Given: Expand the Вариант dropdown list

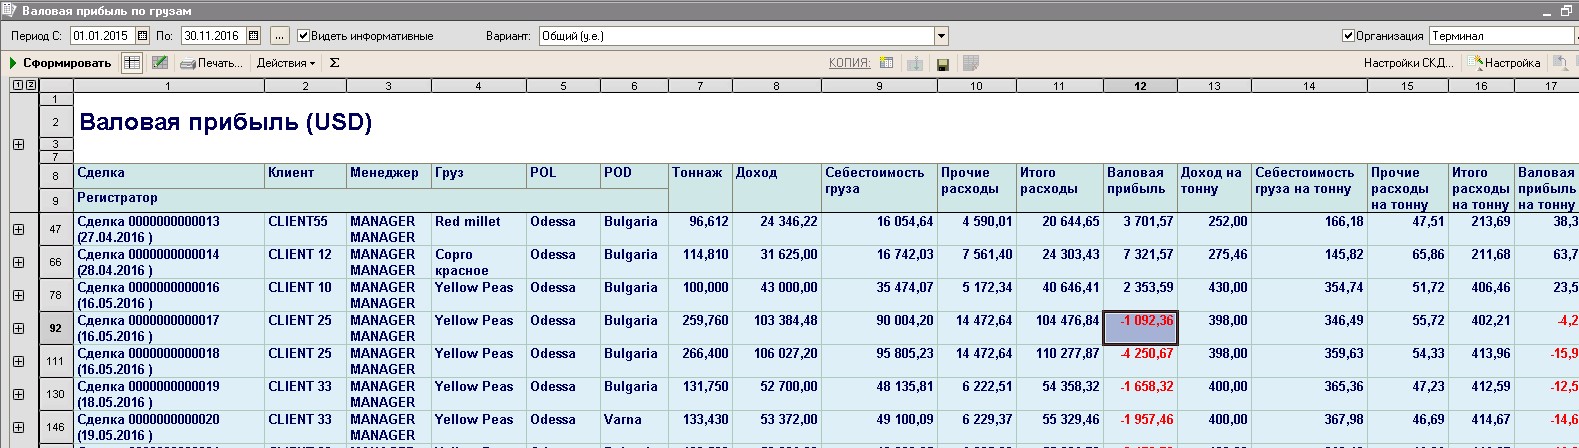Looking at the screenshot, I should [941, 36].
